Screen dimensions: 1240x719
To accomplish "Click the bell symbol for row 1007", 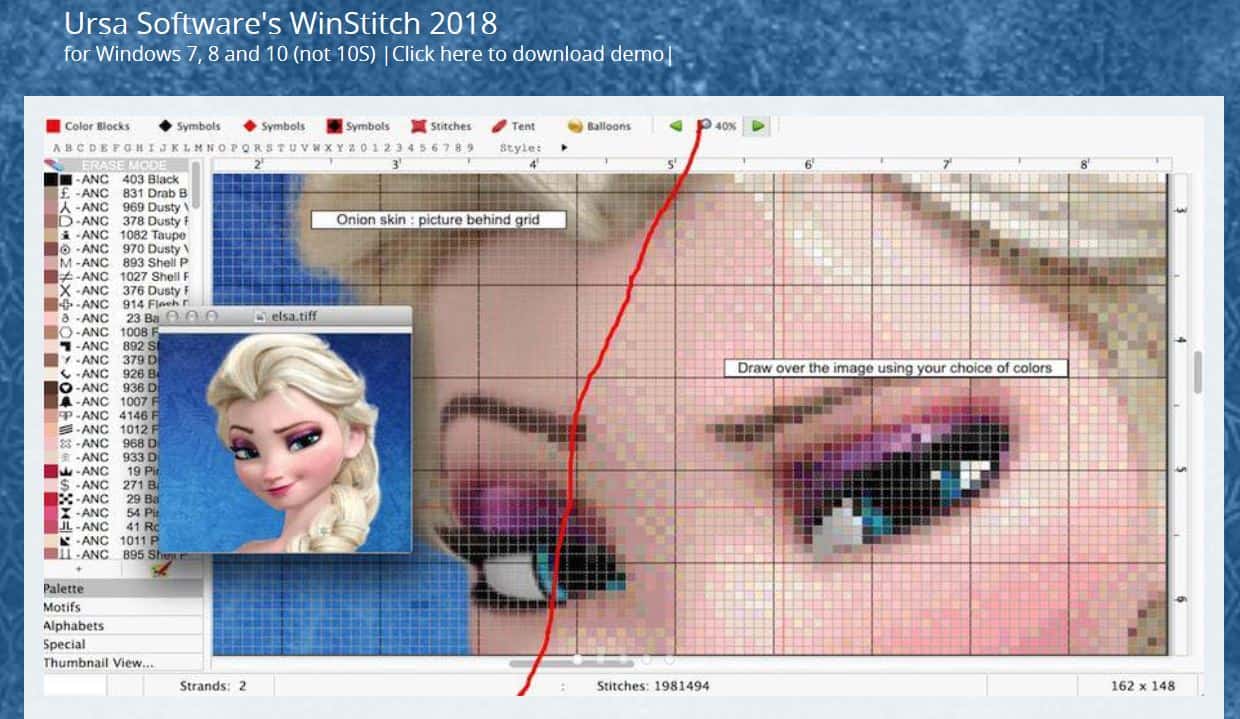I will [x=65, y=402].
